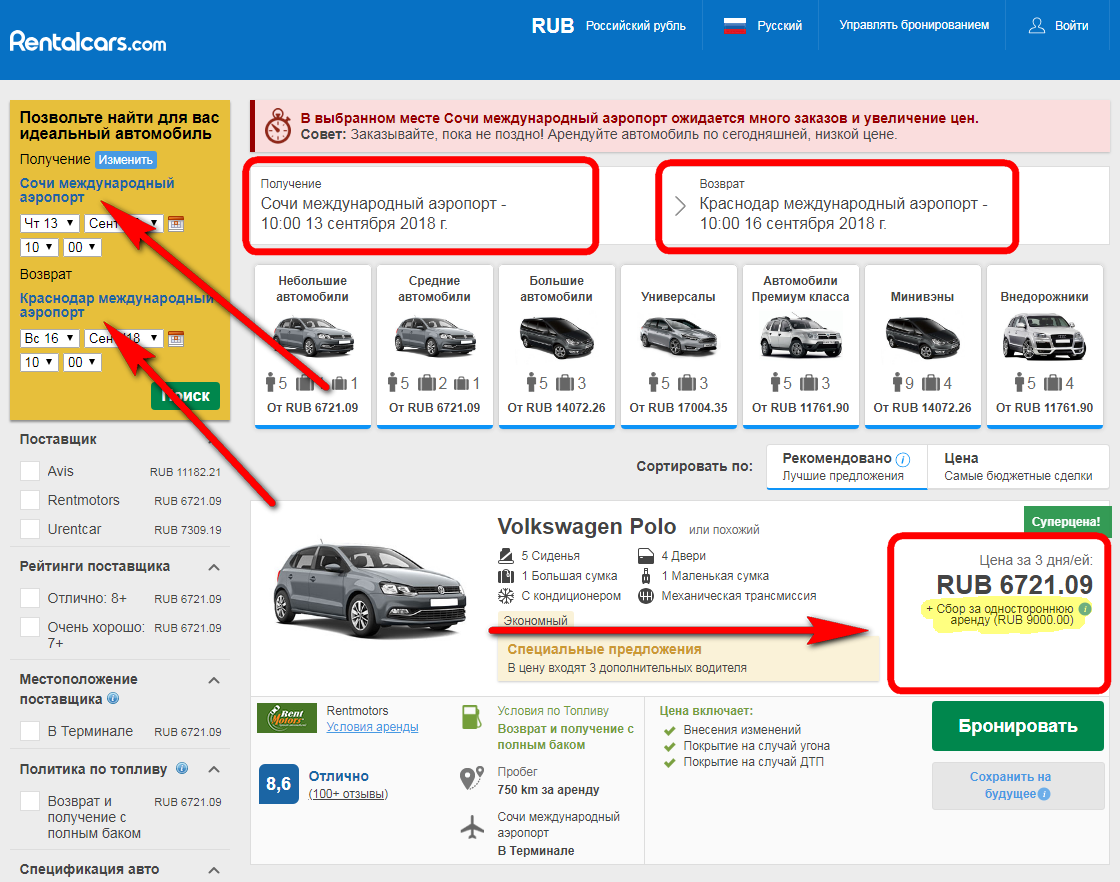
Task: Open the return date calendar icon
Action: (x=176, y=339)
